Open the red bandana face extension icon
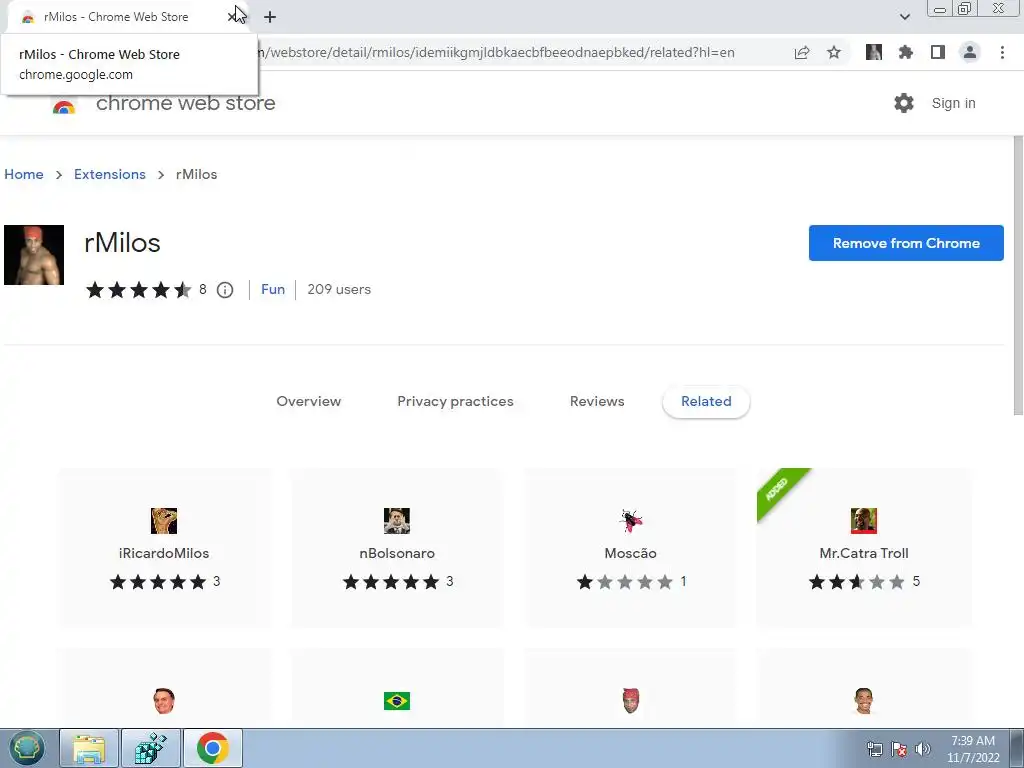 [630, 701]
